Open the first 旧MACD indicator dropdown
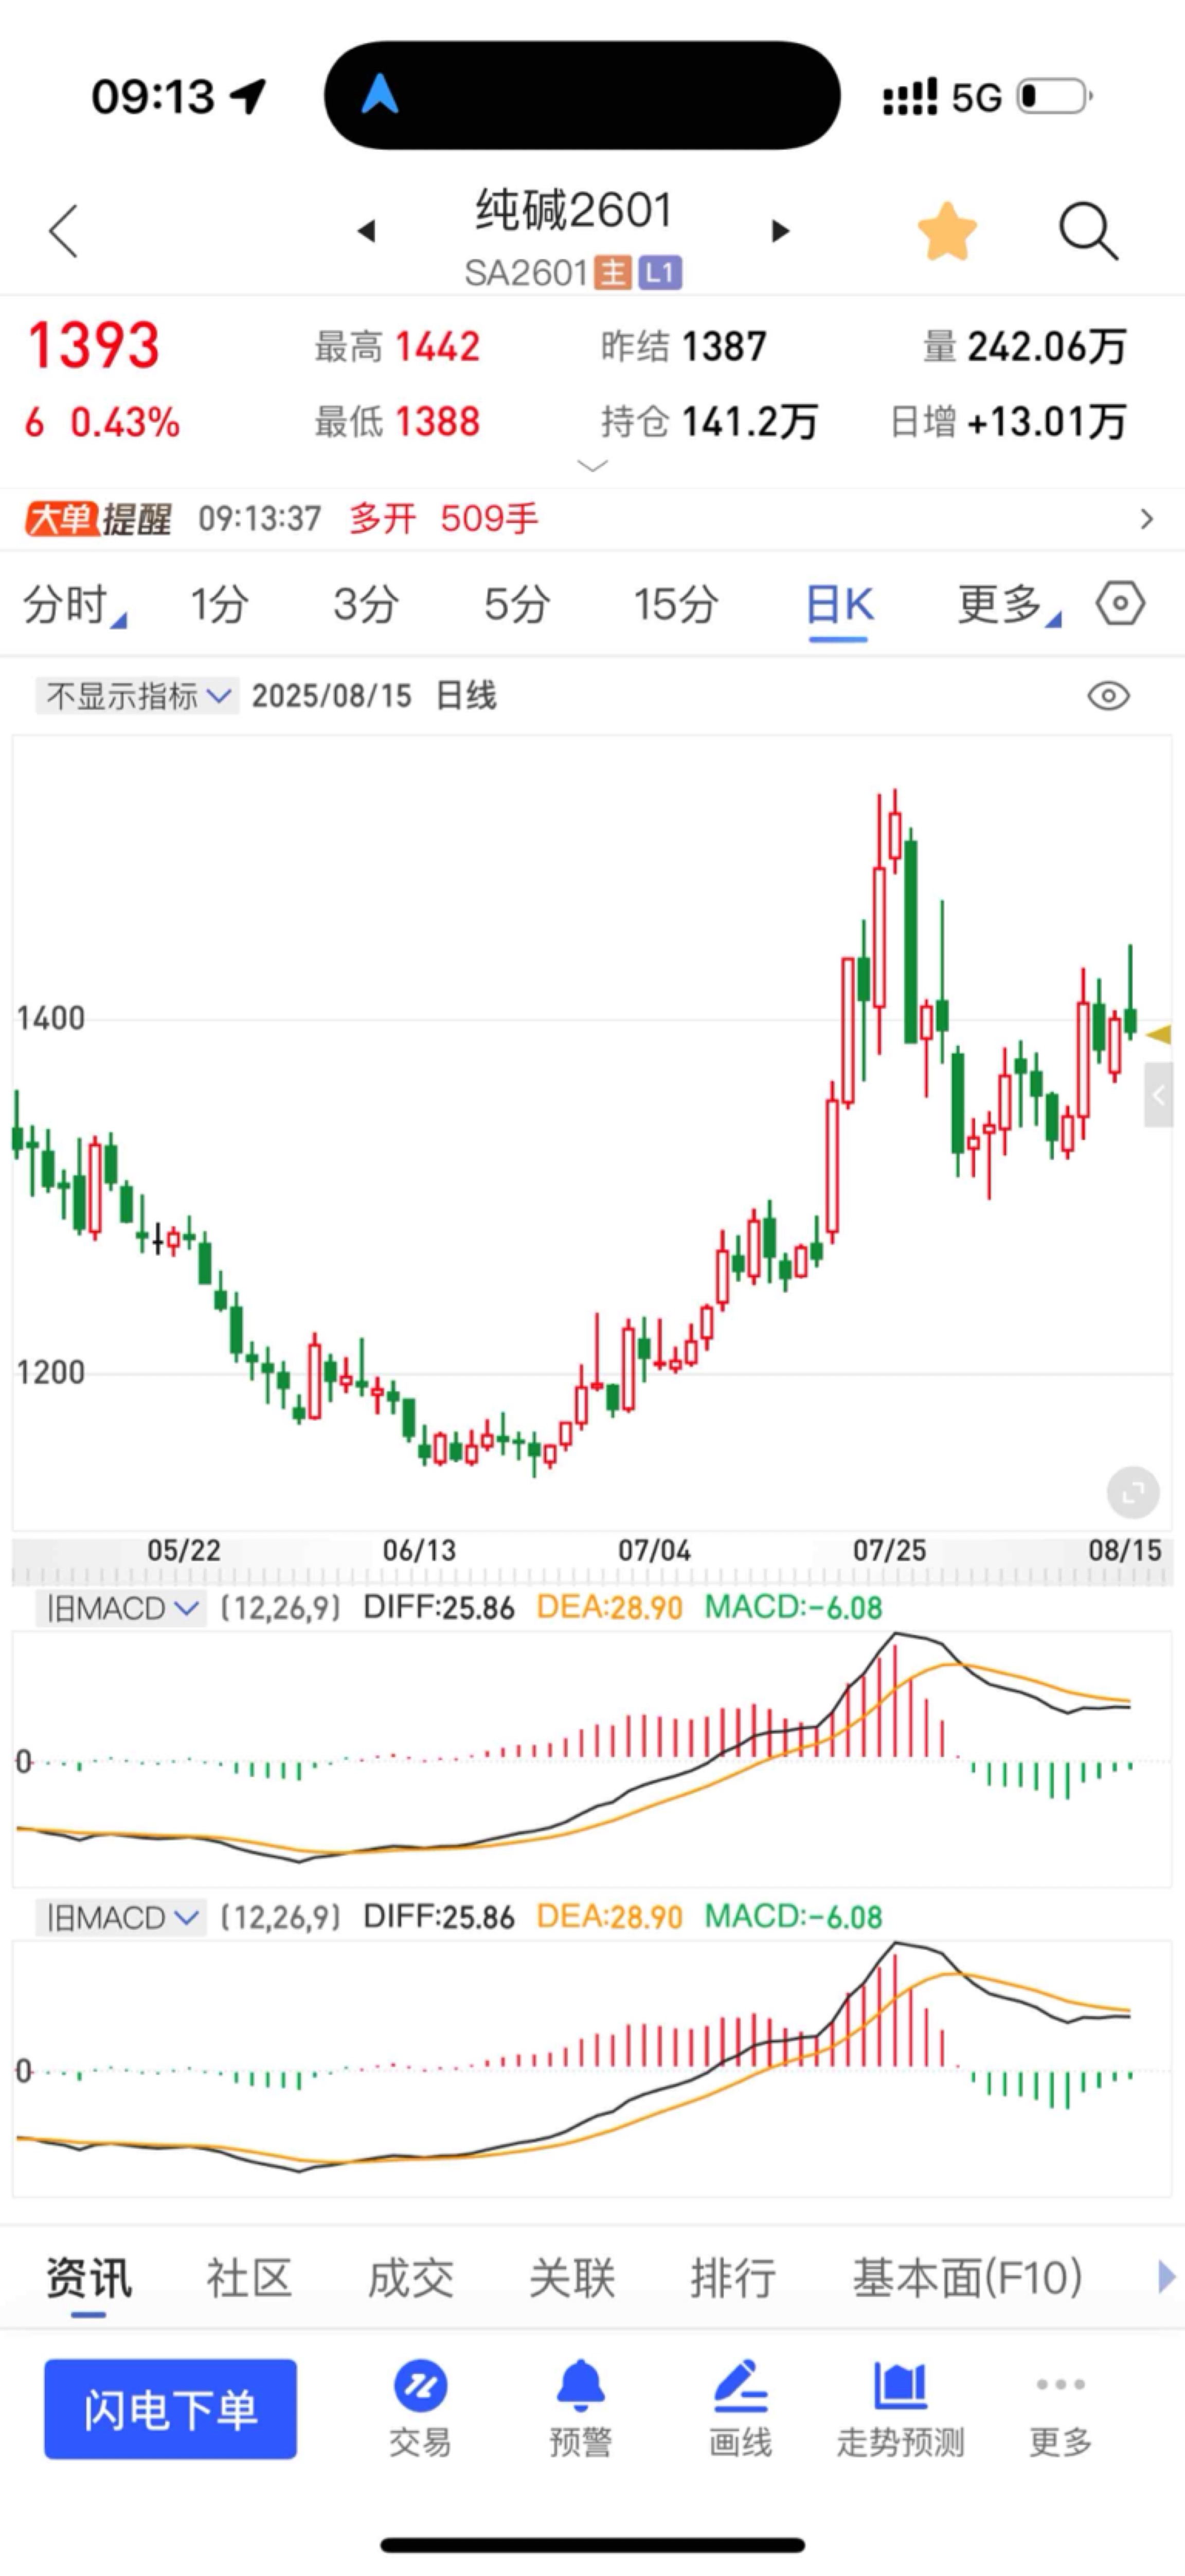Image resolution: width=1185 pixels, height=2576 pixels. point(120,1608)
